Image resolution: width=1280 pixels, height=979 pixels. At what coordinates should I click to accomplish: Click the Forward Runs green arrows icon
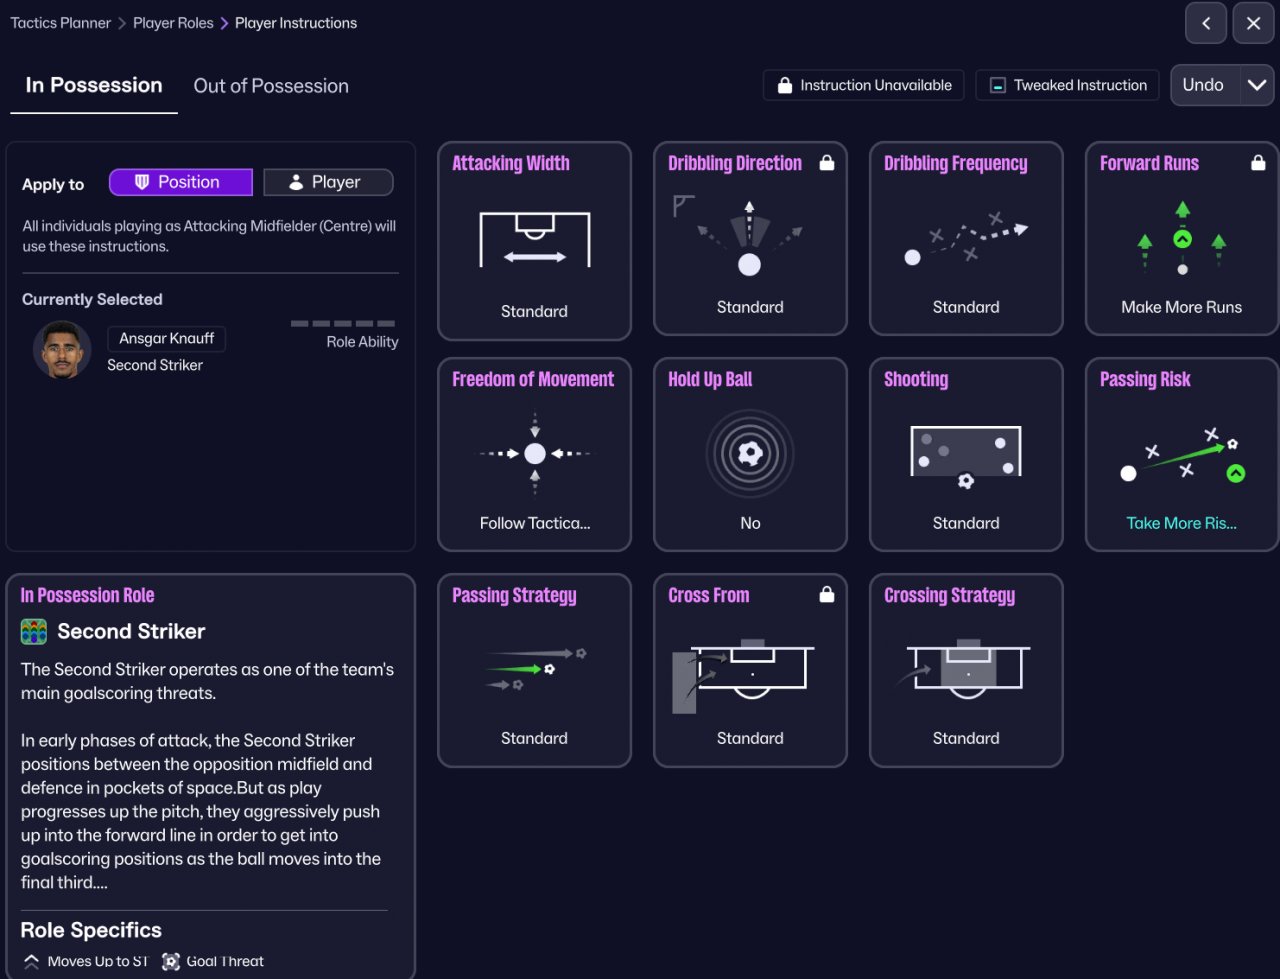click(x=1182, y=238)
